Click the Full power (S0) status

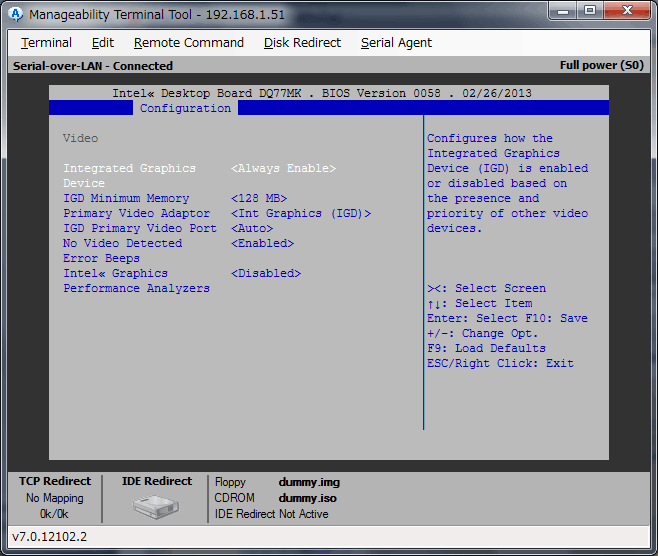pos(601,65)
